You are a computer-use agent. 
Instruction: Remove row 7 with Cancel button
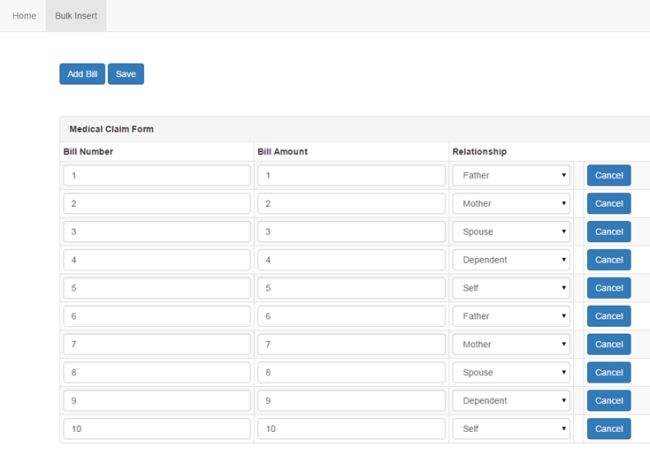pos(608,344)
